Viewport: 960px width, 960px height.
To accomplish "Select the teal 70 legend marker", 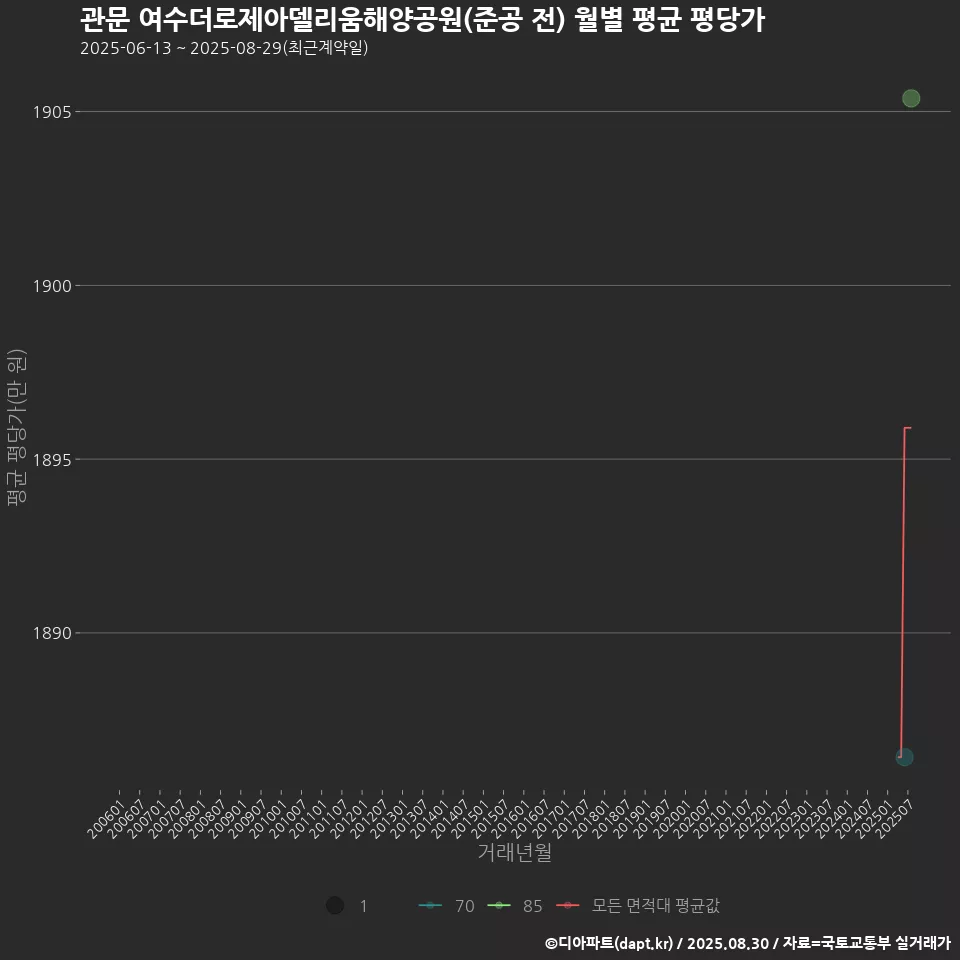I will (x=430, y=906).
